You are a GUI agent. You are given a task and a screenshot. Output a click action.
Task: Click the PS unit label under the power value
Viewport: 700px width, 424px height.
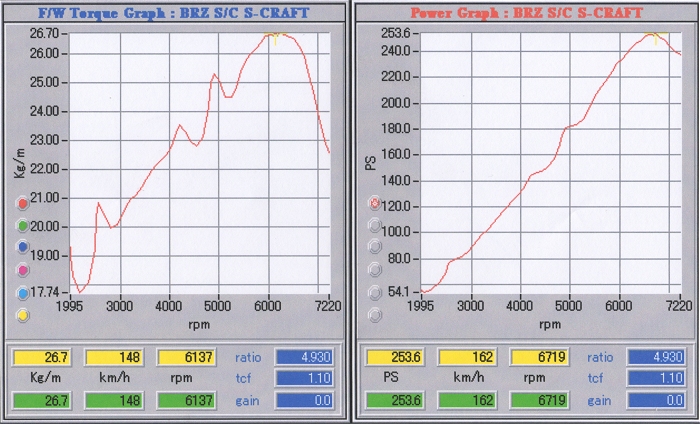pyautogui.click(x=391, y=377)
